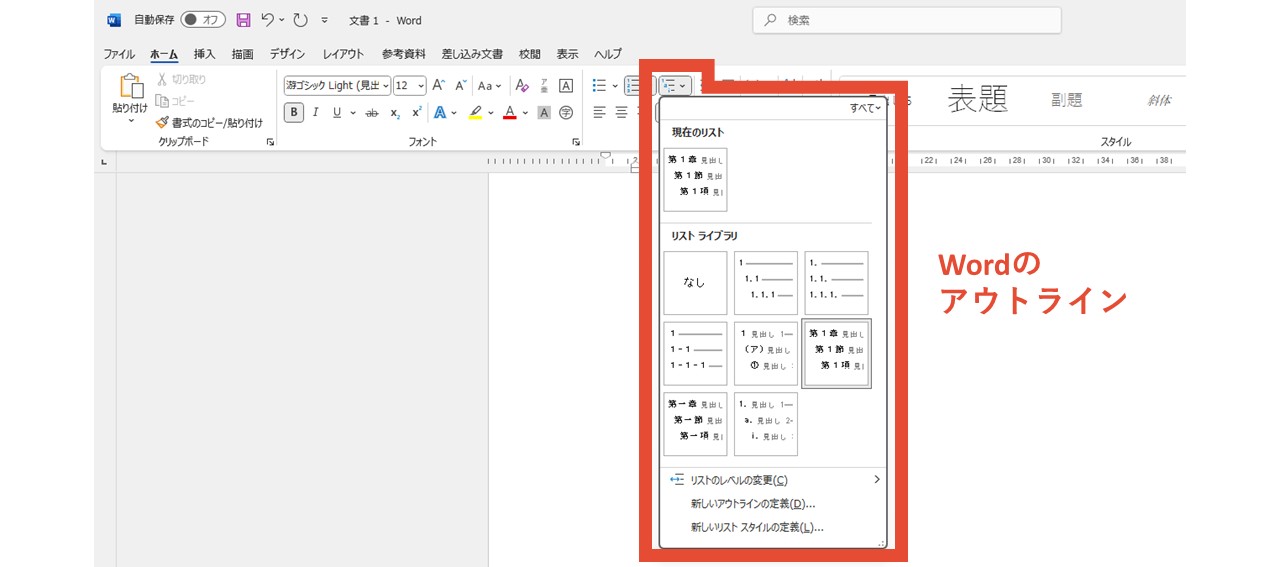Apply Subscript x₂ formatting
1280x567 pixels.
pos(395,113)
